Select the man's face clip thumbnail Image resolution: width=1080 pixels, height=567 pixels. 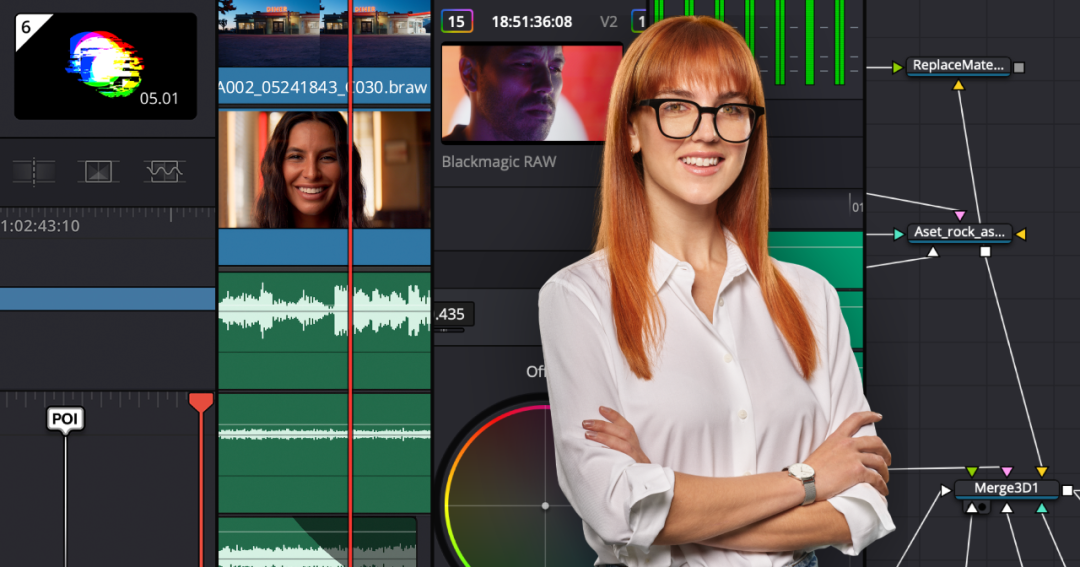coord(532,93)
